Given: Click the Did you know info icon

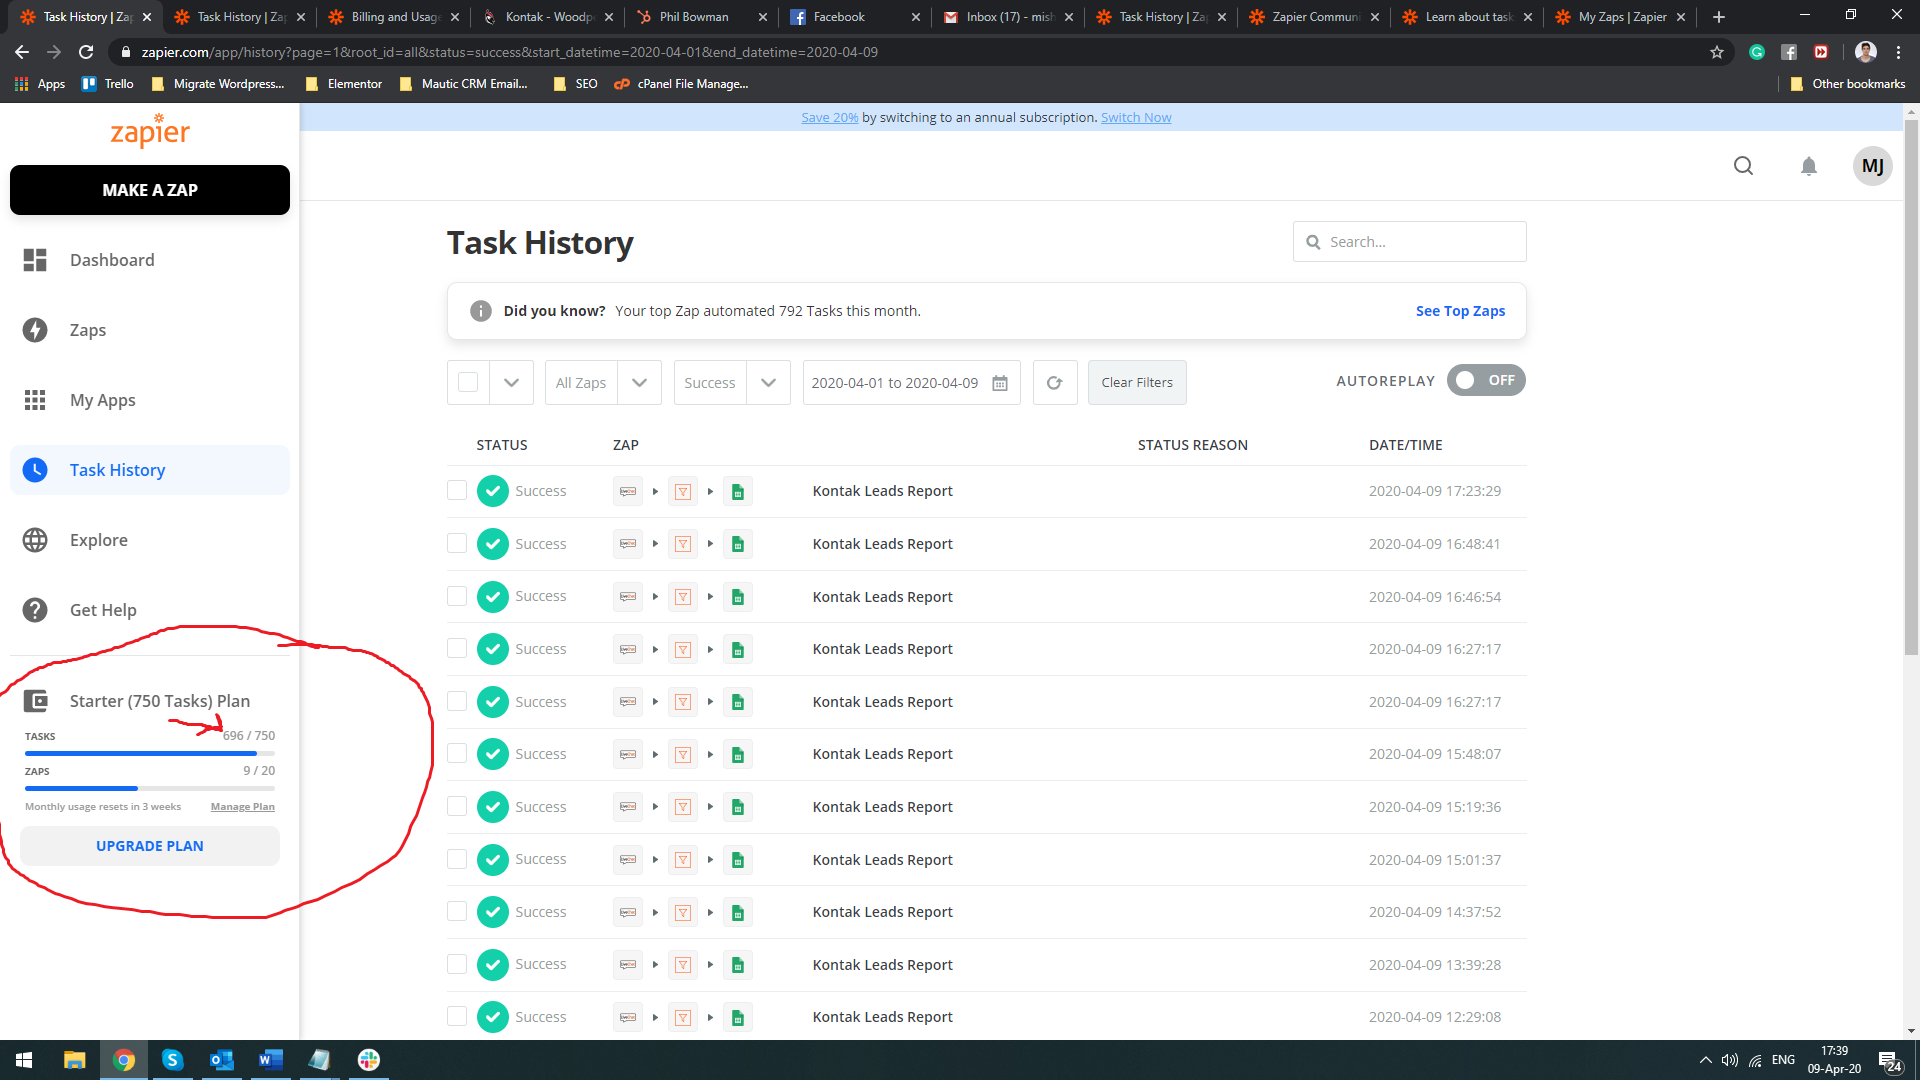Looking at the screenshot, I should click(480, 311).
